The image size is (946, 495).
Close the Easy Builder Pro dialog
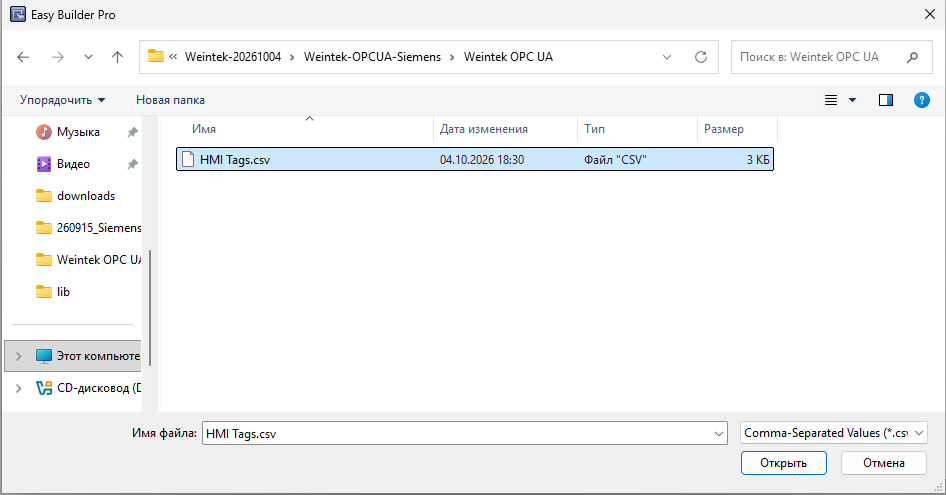coord(930,14)
